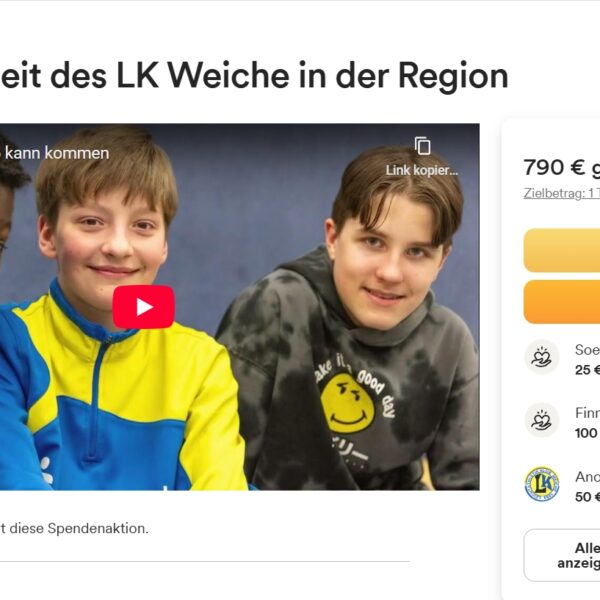Click the donor name starting with 'Anc'
The width and height of the screenshot is (600, 600).
click(x=587, y=477)
